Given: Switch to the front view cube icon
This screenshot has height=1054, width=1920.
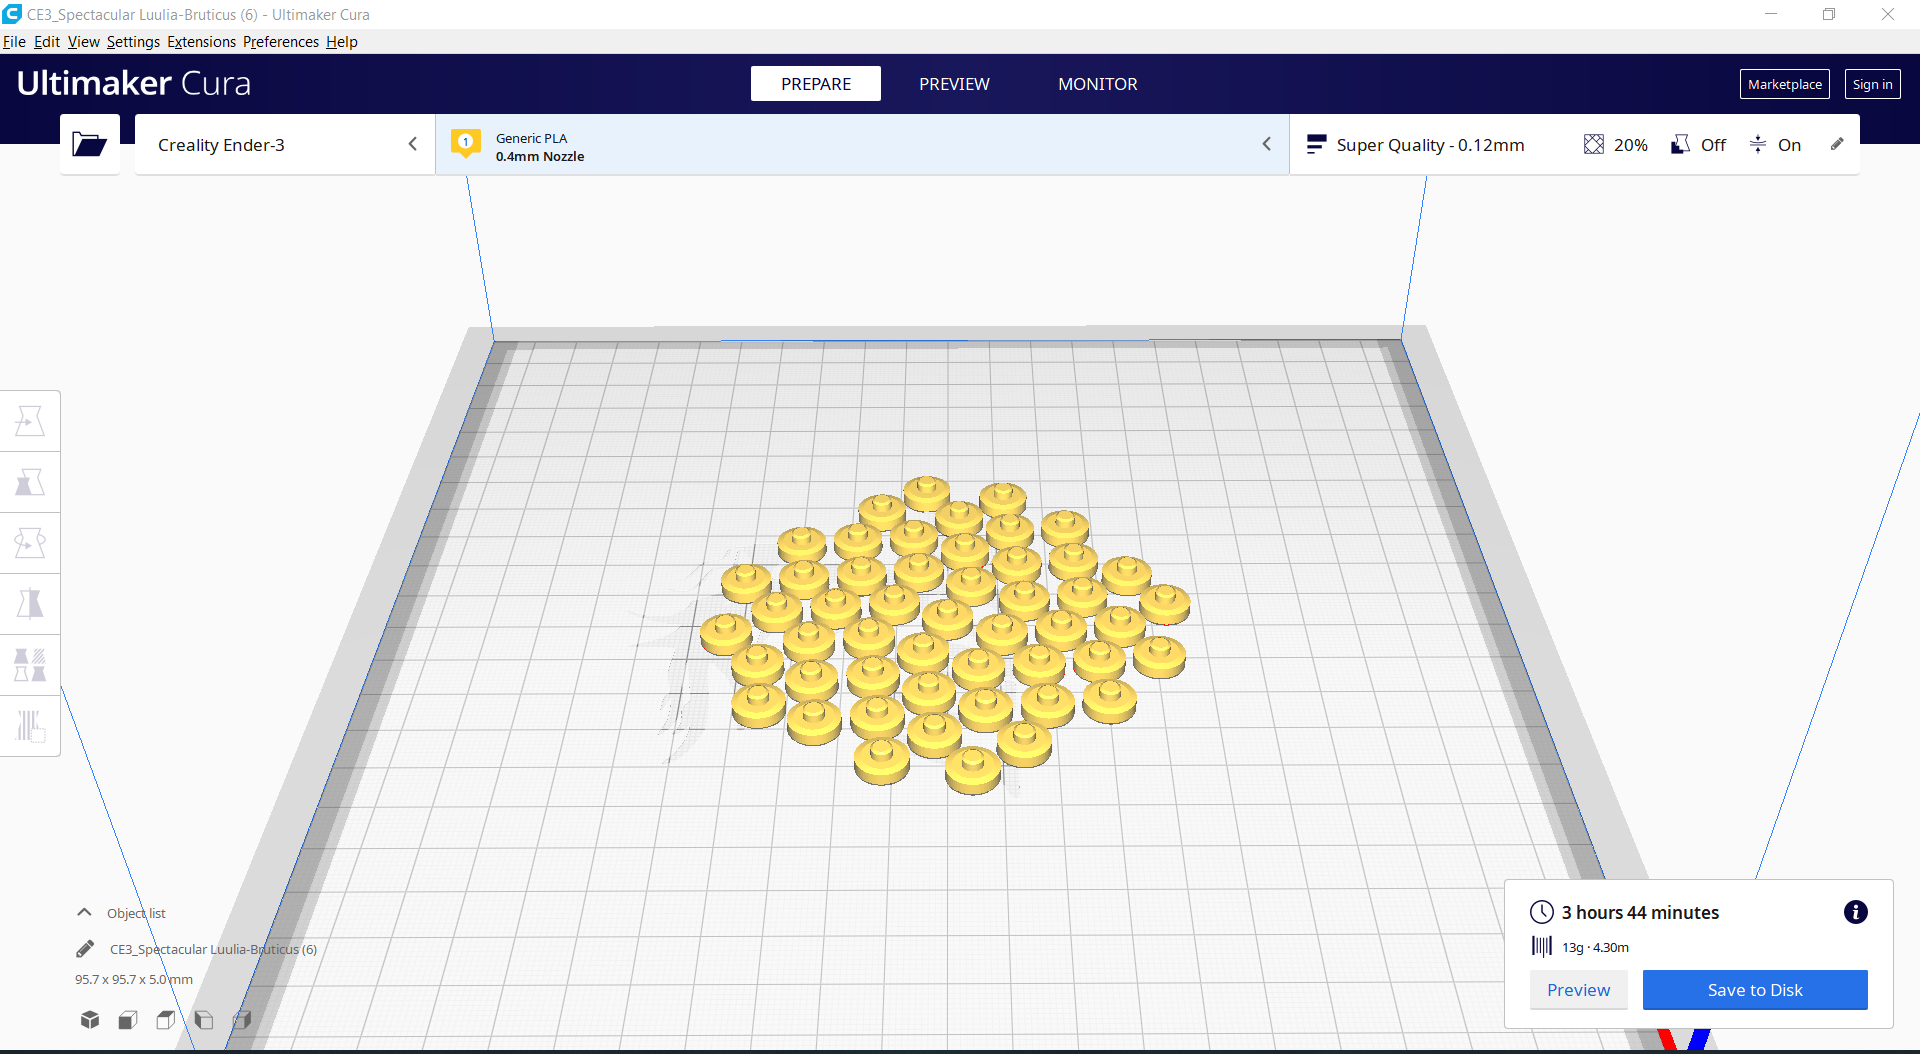Looking at the screenshot, I should coord(128,1019).
